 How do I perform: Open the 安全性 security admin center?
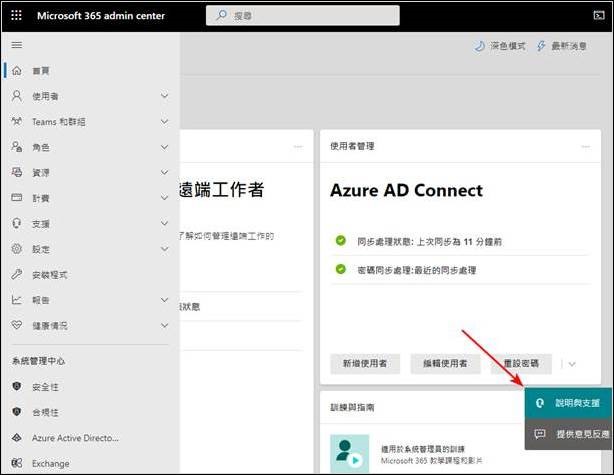point(46,385)
